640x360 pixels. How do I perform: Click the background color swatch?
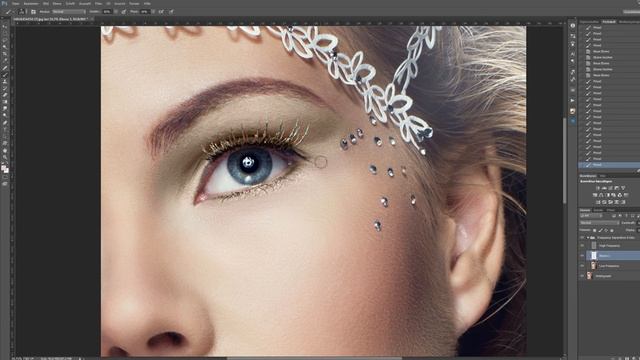pyautogui.click(x=7, y=170)
